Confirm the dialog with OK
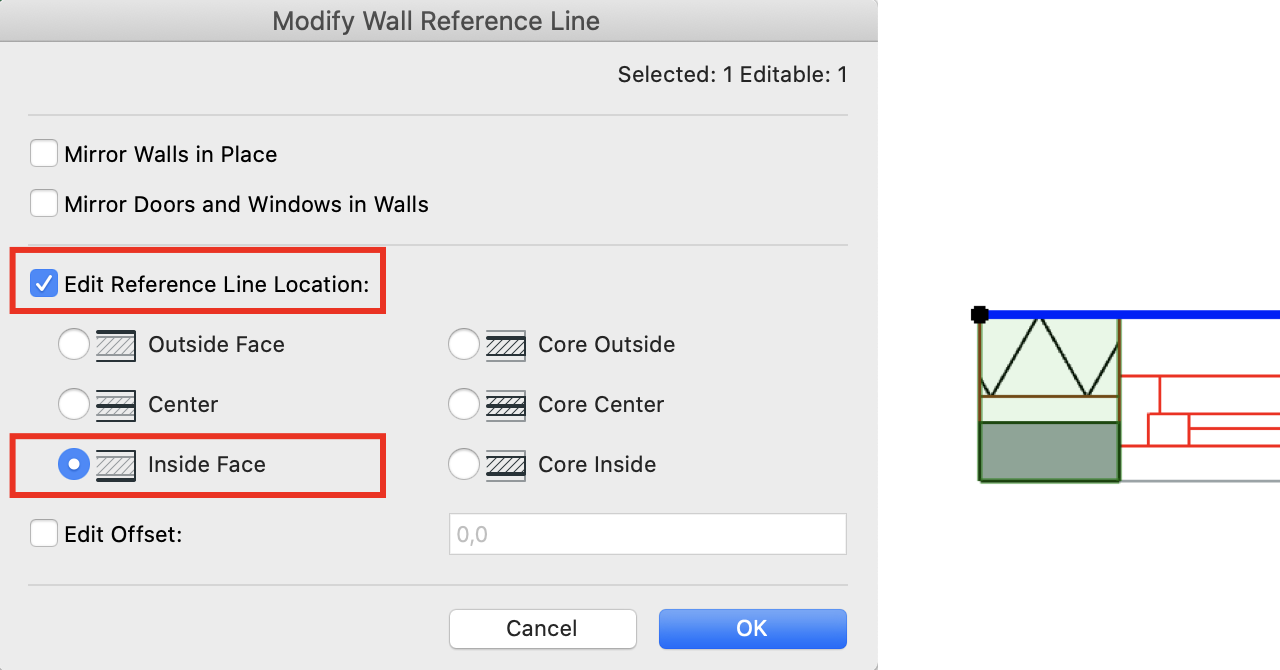The image size is (1280, 670). click(x=753, y=629)
